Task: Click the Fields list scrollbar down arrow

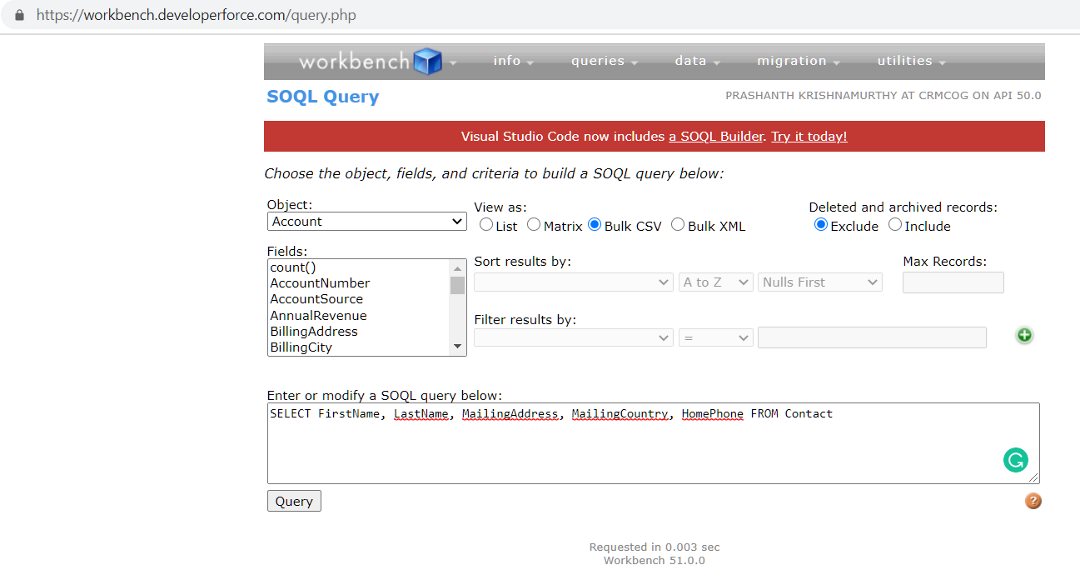Action: click(457, 346)
